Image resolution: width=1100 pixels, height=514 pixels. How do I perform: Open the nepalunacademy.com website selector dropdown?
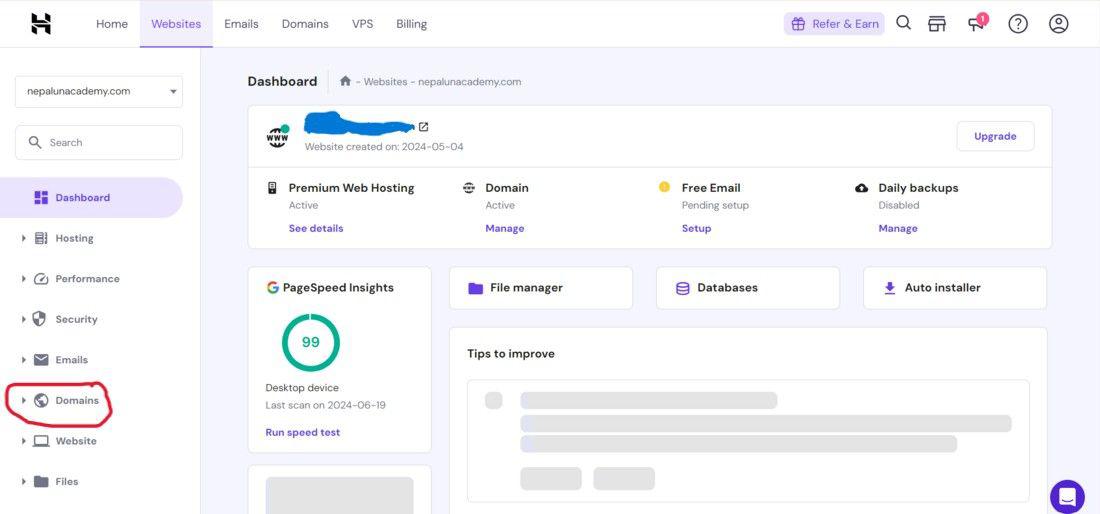(99, 92)
